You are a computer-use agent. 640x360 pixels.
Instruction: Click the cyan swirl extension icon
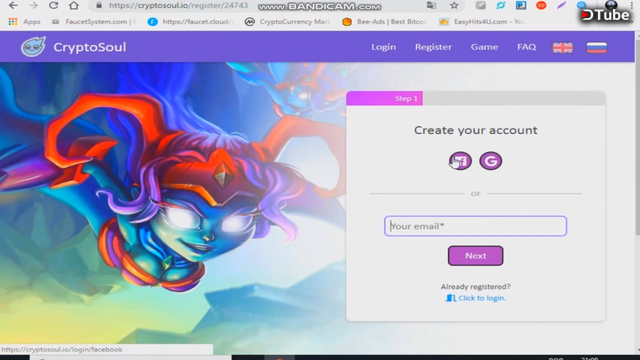pyautogui.click(x=500, y=6)
